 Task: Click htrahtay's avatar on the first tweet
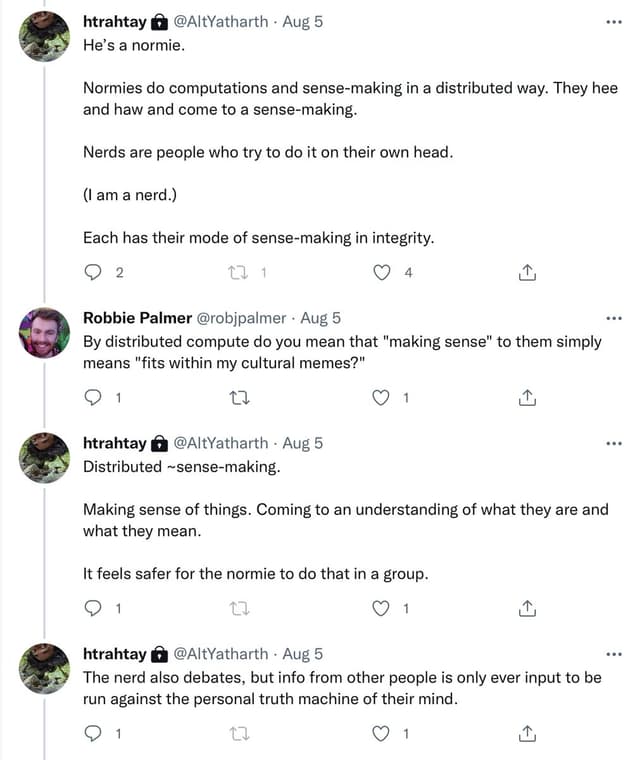[45, 37]
